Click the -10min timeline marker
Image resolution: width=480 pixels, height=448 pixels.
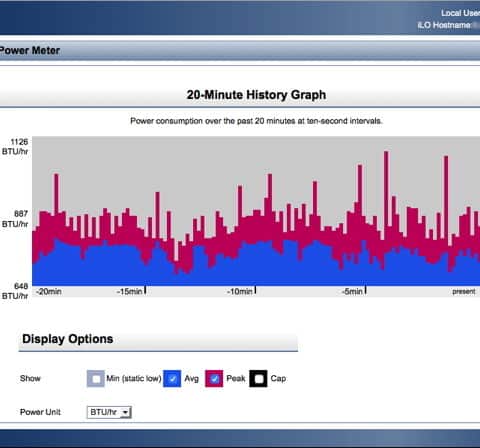241,291
